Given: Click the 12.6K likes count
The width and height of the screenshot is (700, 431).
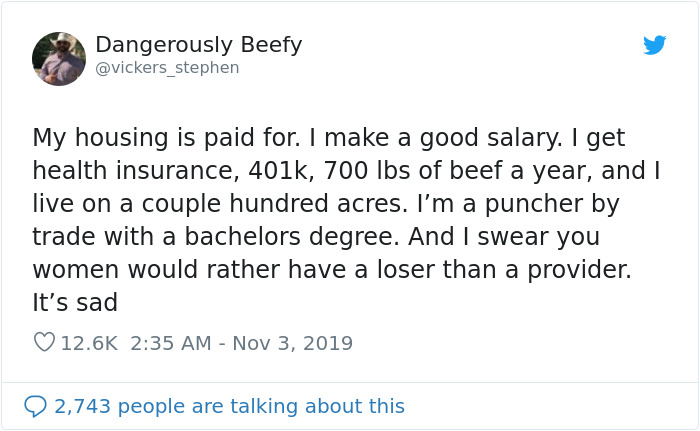Looking at the screenshot, I should click(89, 343).
